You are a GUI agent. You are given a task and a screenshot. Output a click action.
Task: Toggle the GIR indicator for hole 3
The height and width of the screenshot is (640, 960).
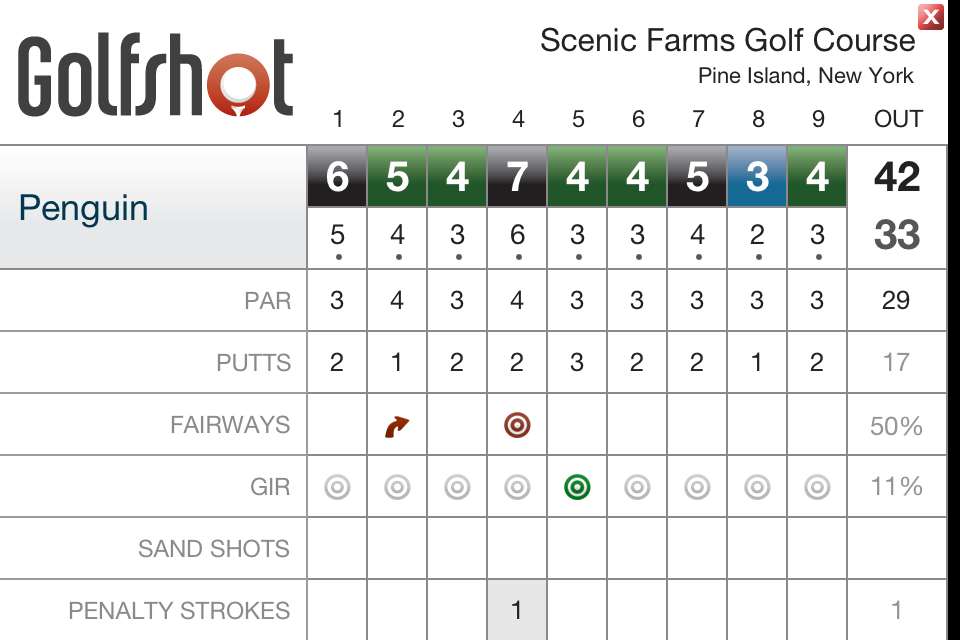tap(457, 487)
